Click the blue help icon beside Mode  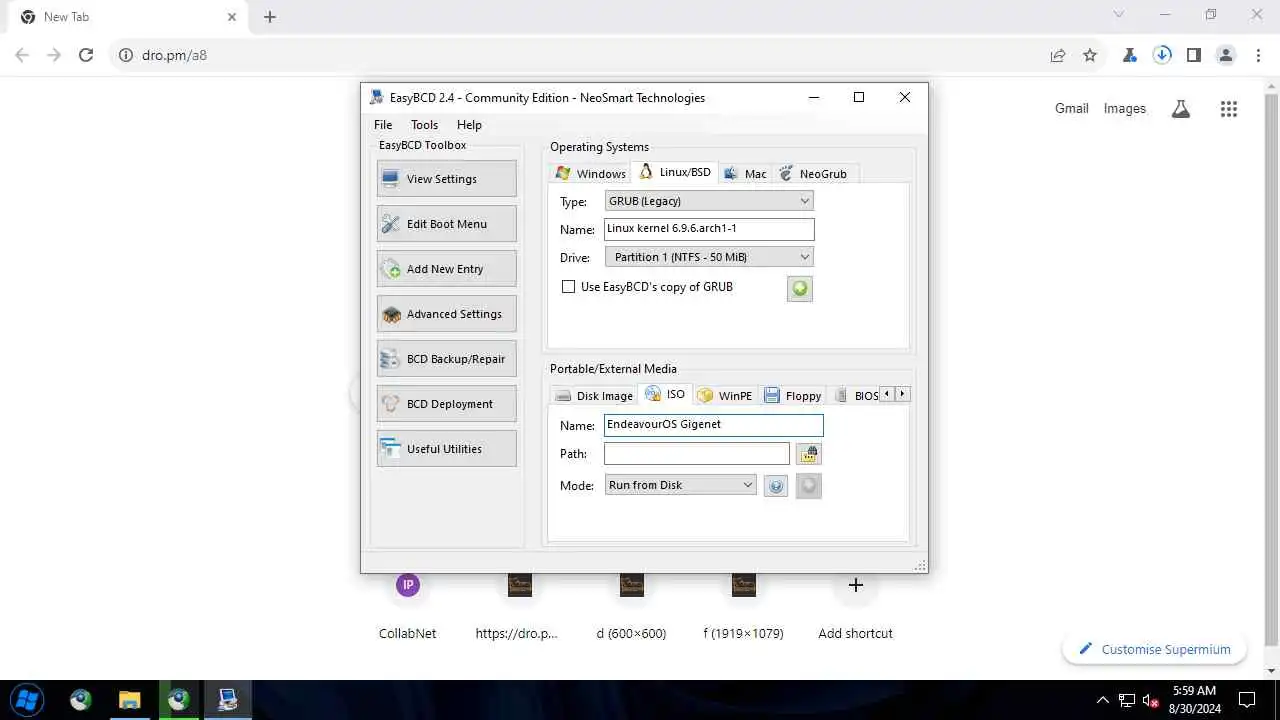coord(776,486)
